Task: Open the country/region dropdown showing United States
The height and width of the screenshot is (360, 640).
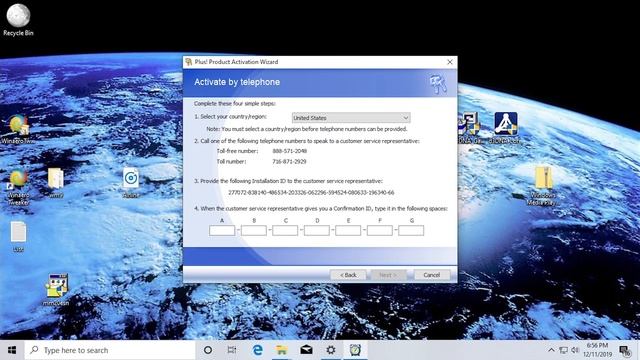Action: (x=351, y=118)
